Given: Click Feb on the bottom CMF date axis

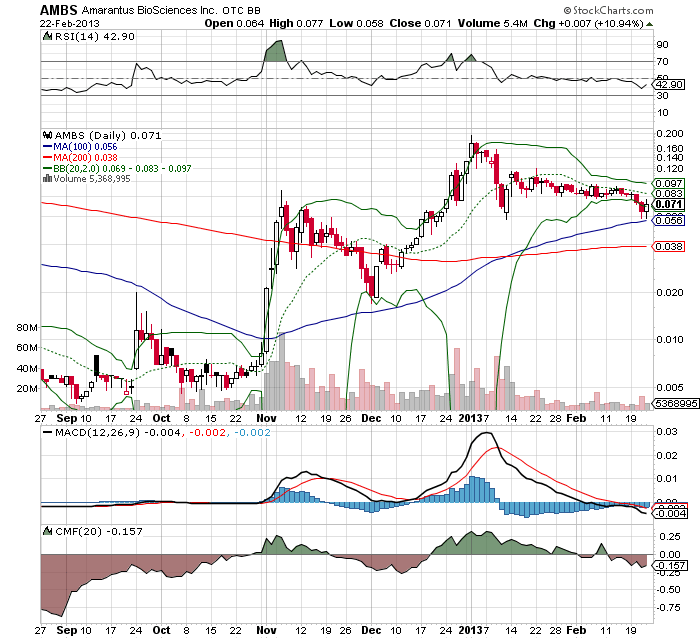Looking at the screenshot, I should coord(576,630).
